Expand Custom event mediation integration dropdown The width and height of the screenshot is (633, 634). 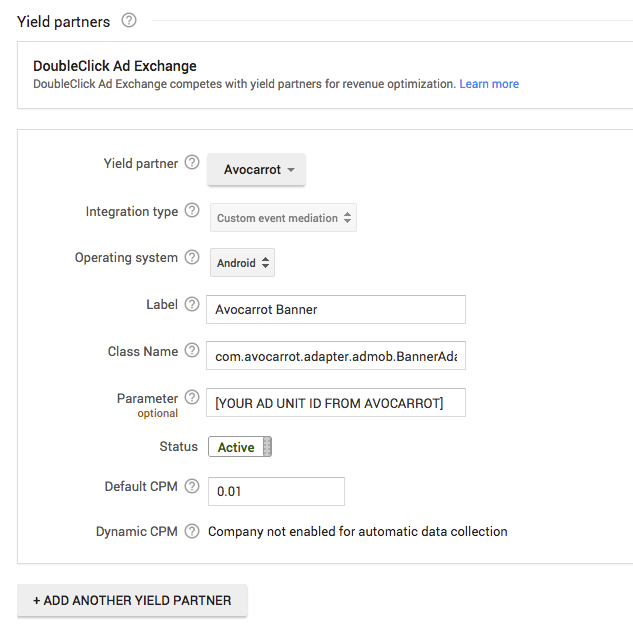tap(283, 218)
